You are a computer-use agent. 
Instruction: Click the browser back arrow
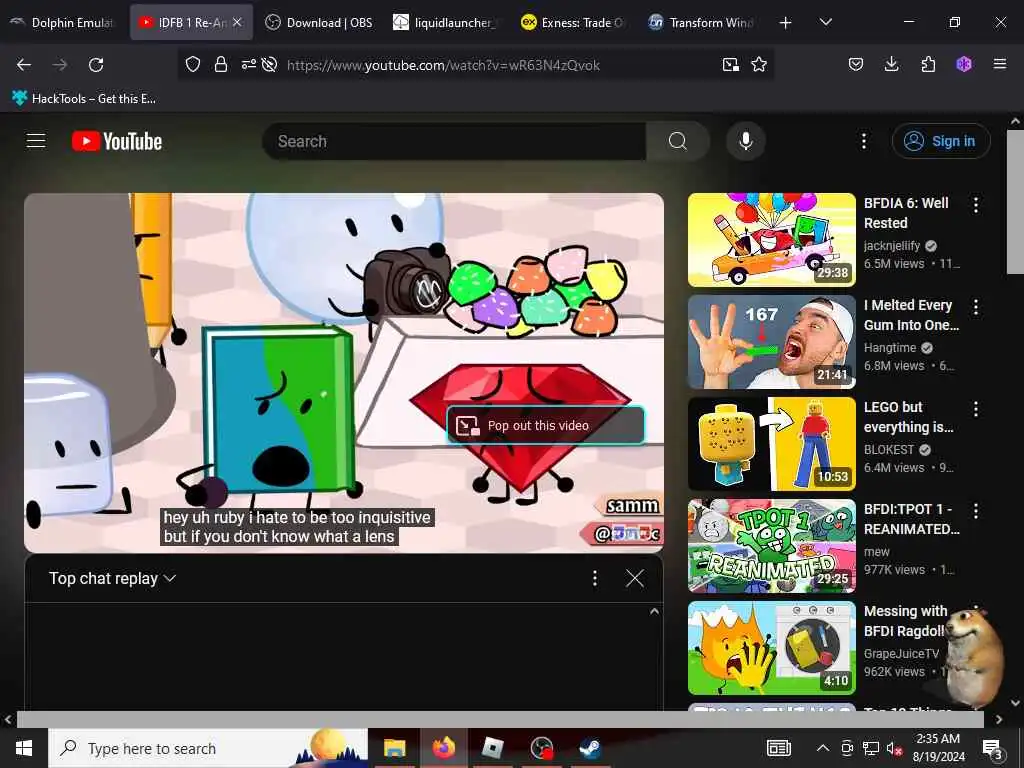tap(24, 65)
